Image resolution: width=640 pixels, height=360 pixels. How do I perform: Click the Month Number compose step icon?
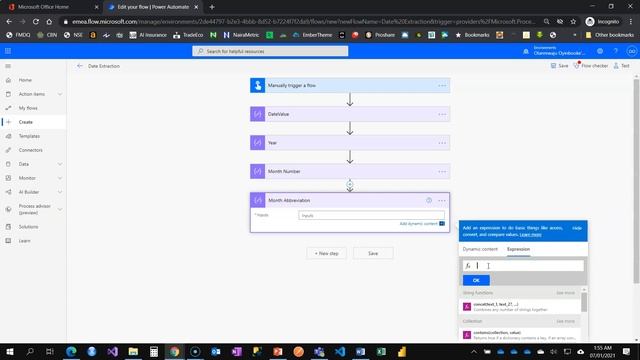point(258,171)
